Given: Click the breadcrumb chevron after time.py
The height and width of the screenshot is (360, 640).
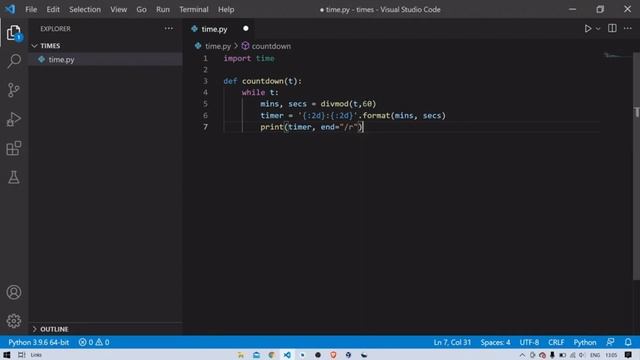Looking at the screenshot, I should point(236,46).
